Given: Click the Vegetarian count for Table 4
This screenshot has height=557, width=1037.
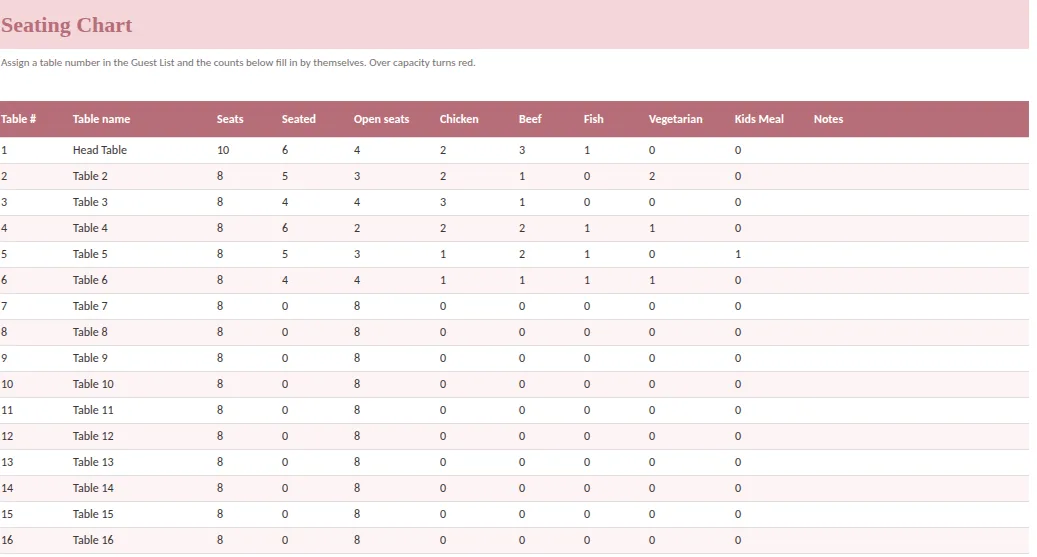Looking at the screenshot, I should pos(652,228).
